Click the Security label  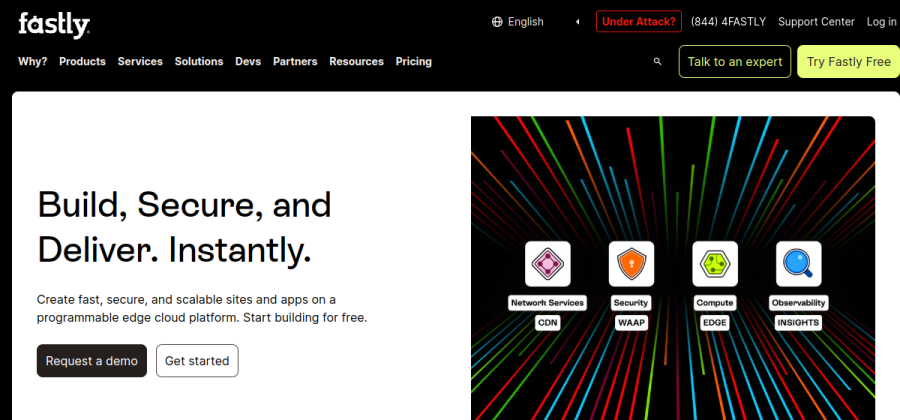[x=631, y=302]
